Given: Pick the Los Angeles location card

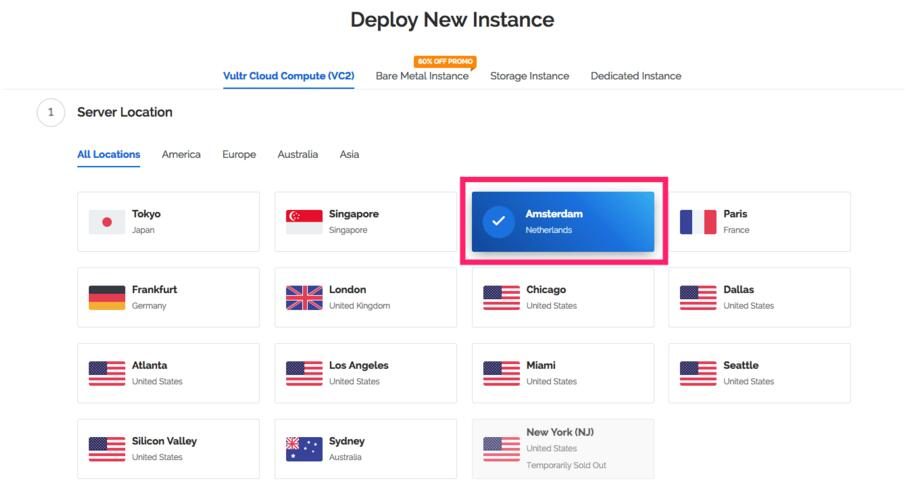Looking at the screenshot, I should 366,373.
